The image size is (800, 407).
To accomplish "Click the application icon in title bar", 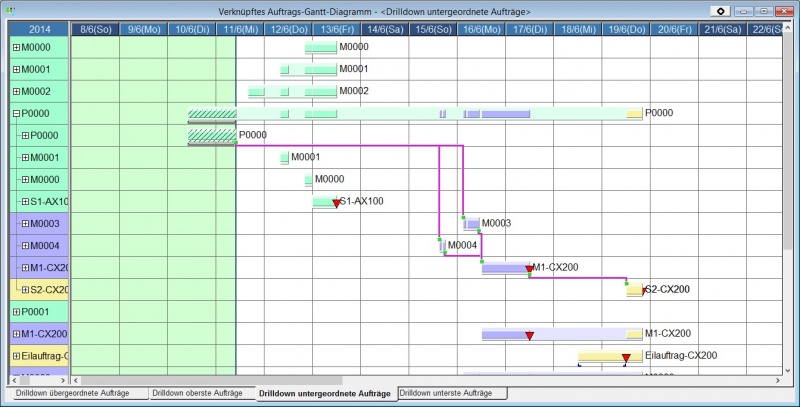I will click(12, 10).
